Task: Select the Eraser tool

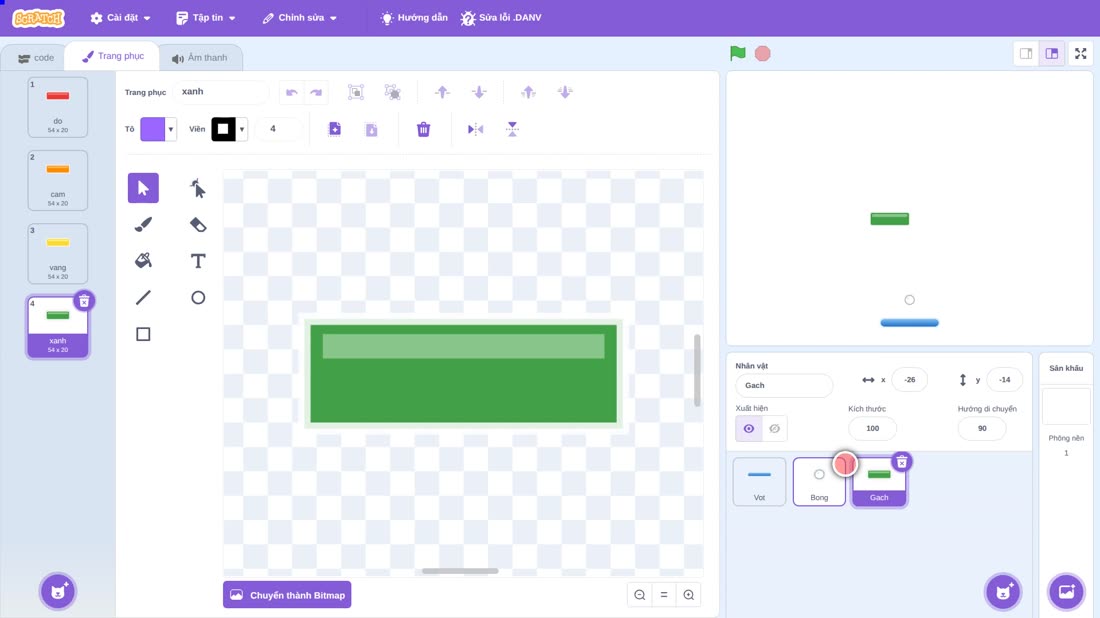Action: [x=198, y=224]
